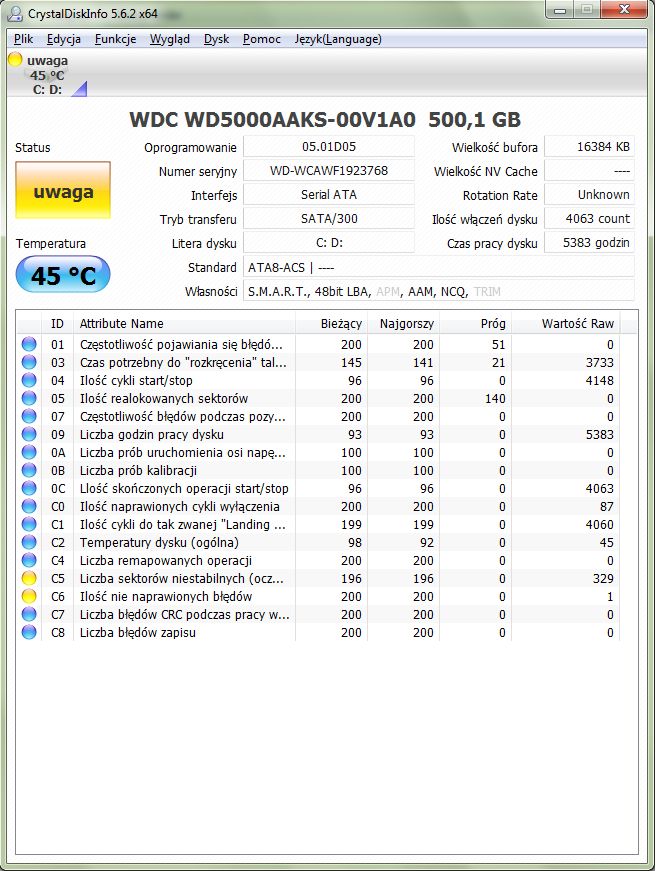This screenshot has width=656, height=871.
Task: Open the Edycja menu
Action: (64, 39)
